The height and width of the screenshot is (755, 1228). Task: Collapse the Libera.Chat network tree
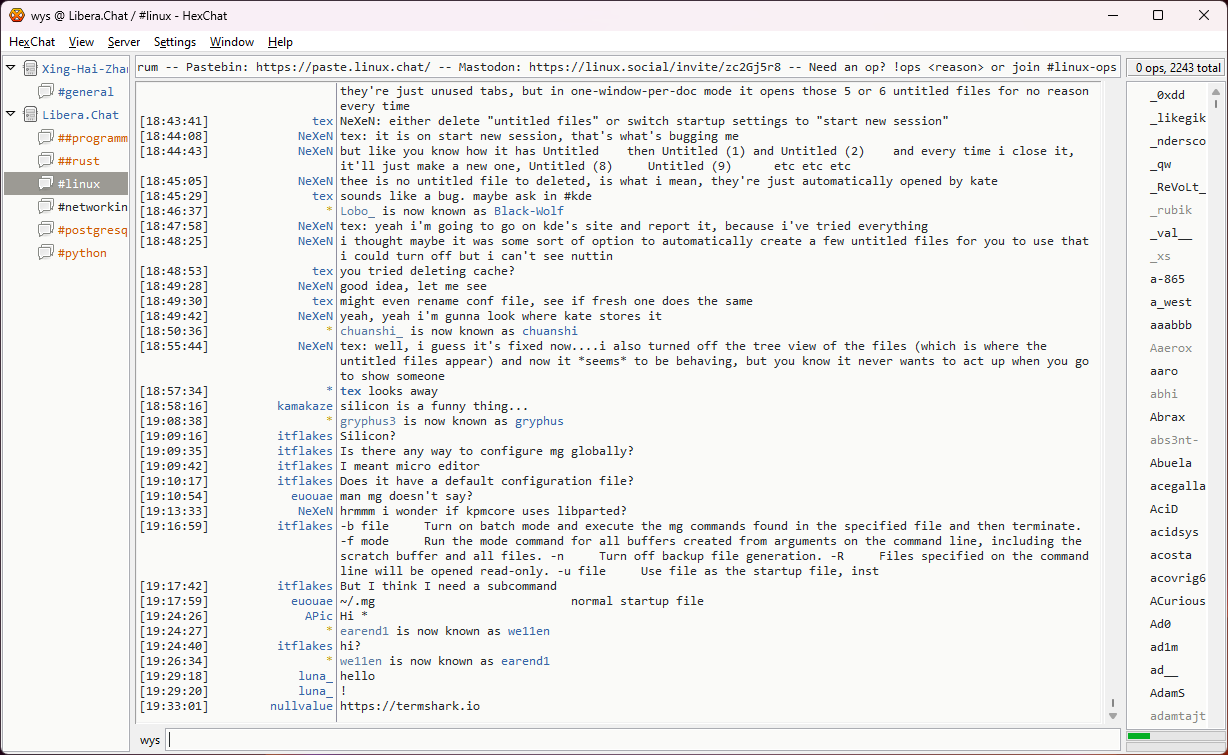(x=11, y=115)
